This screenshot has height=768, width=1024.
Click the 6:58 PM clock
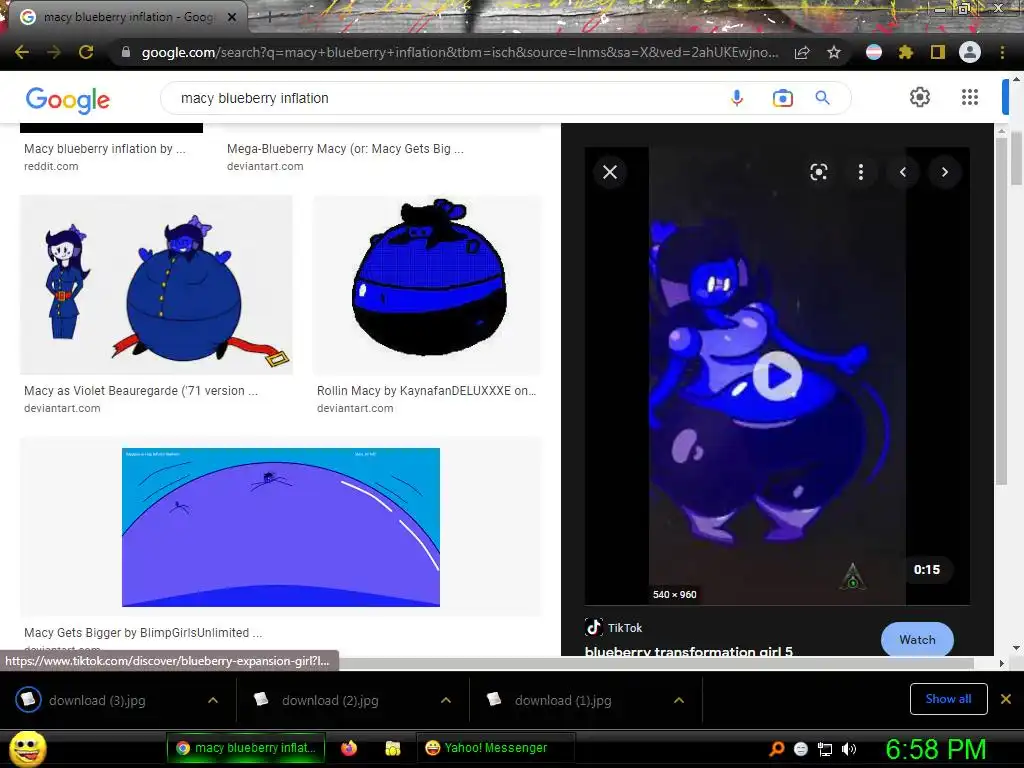click(936, 749)
